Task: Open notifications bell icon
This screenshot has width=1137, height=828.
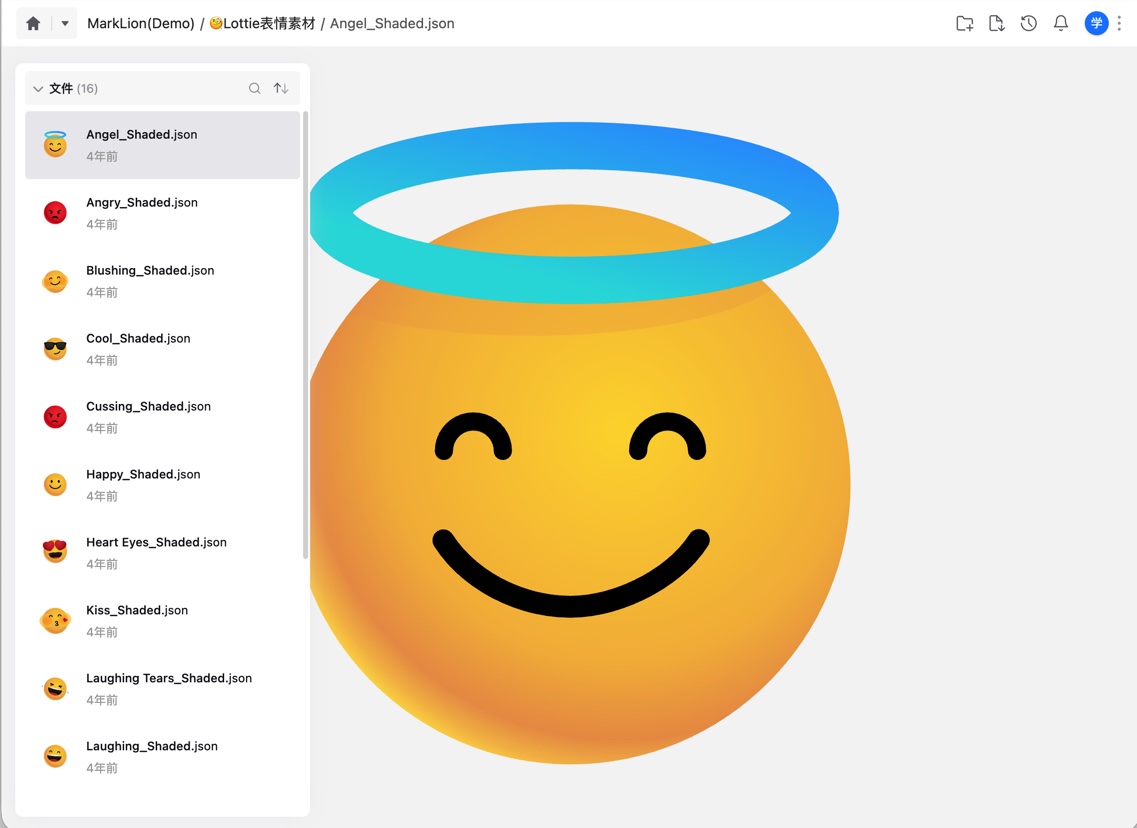Action: tap(1061, 23)
